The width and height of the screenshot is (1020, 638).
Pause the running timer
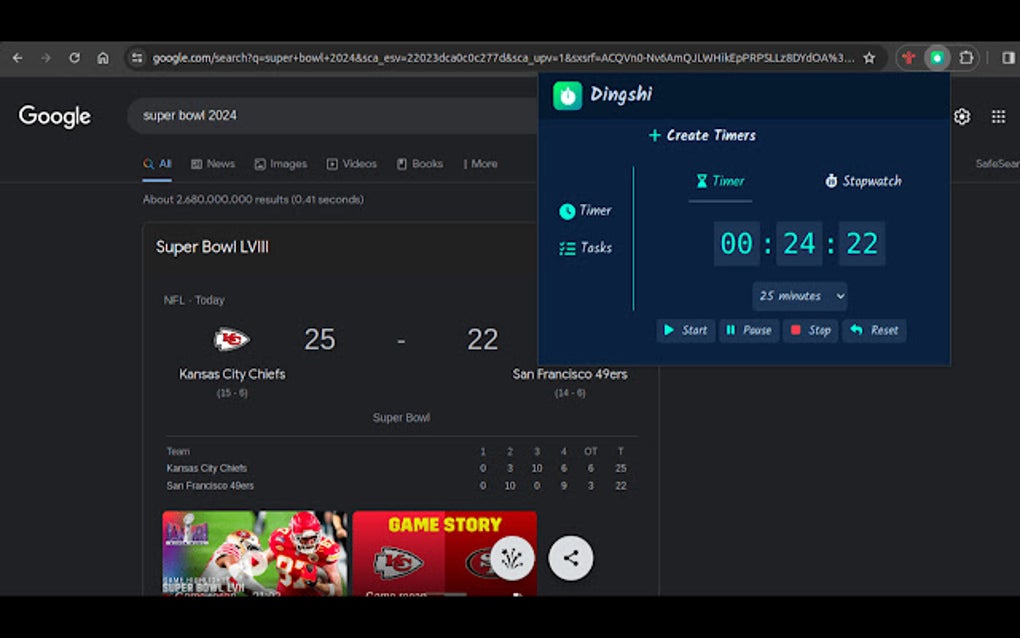coord(749,330)
